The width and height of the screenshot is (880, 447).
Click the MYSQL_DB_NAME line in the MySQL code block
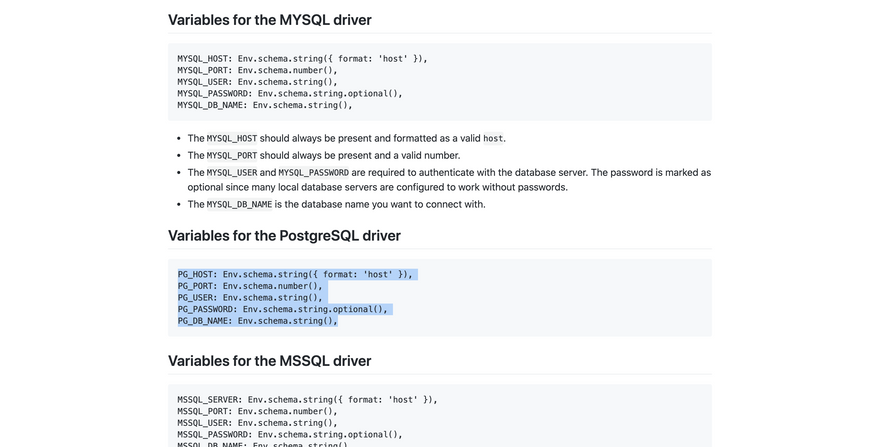click(x=264, y=105)
